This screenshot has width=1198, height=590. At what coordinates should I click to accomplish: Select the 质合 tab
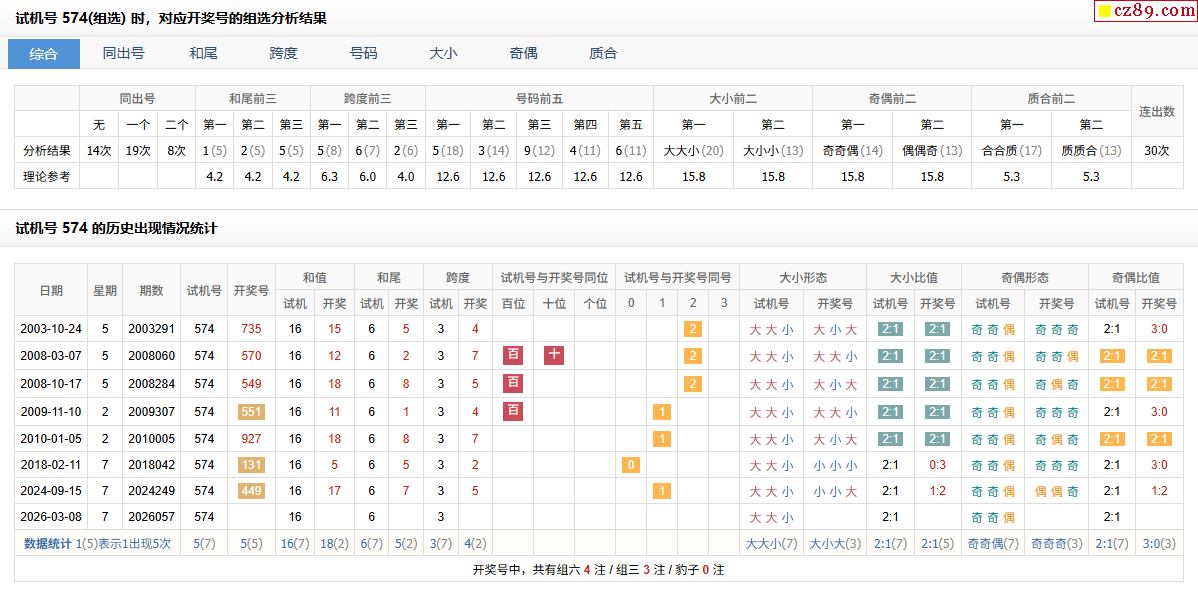603,54
